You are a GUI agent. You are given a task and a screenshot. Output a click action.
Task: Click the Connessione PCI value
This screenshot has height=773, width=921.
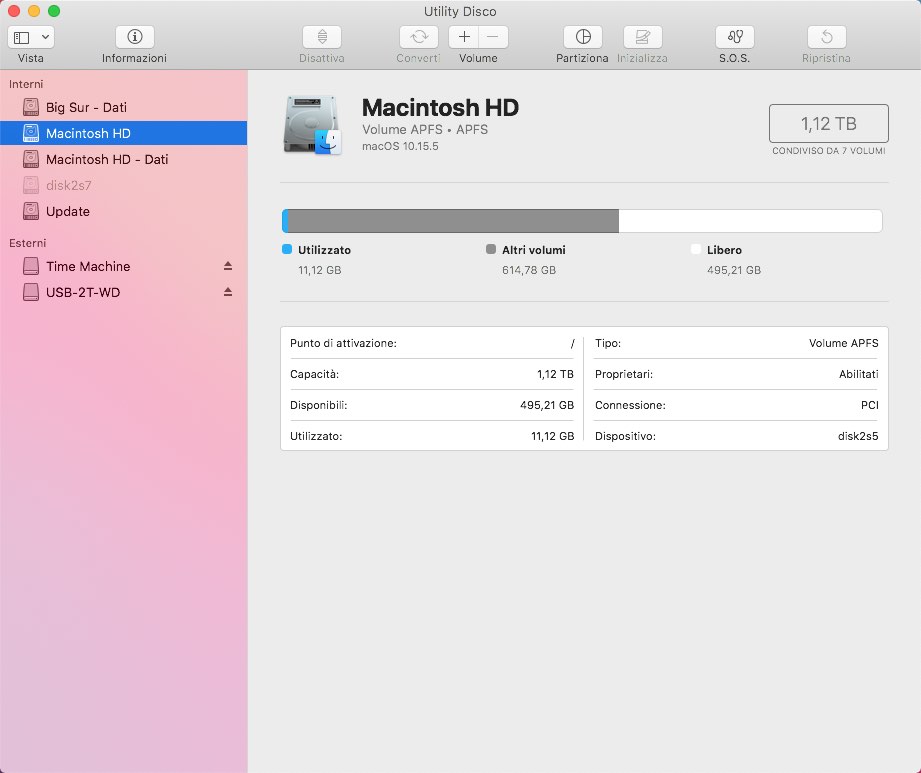870,405
